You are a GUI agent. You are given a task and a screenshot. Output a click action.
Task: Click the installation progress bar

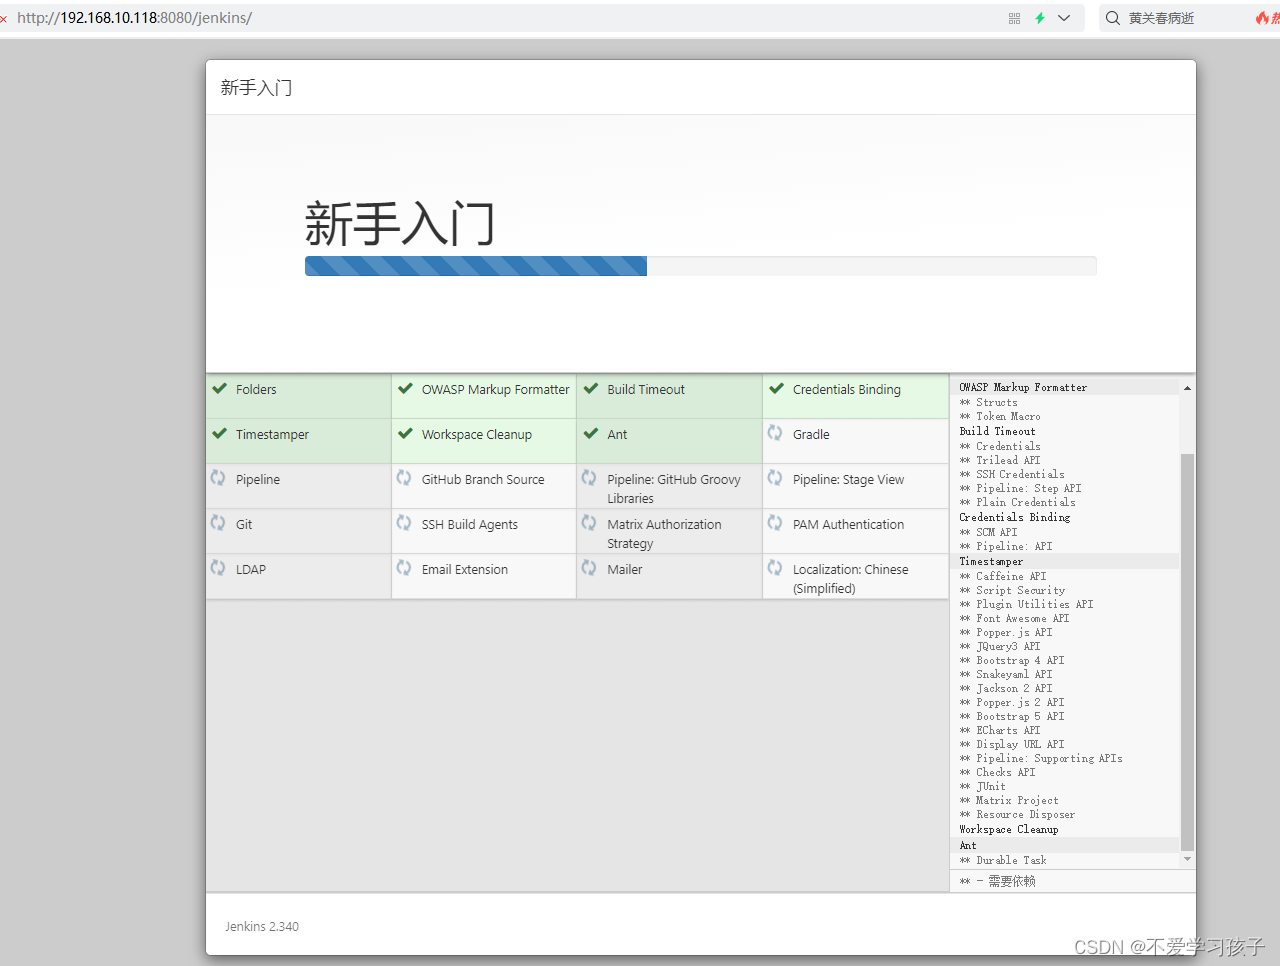701,266
